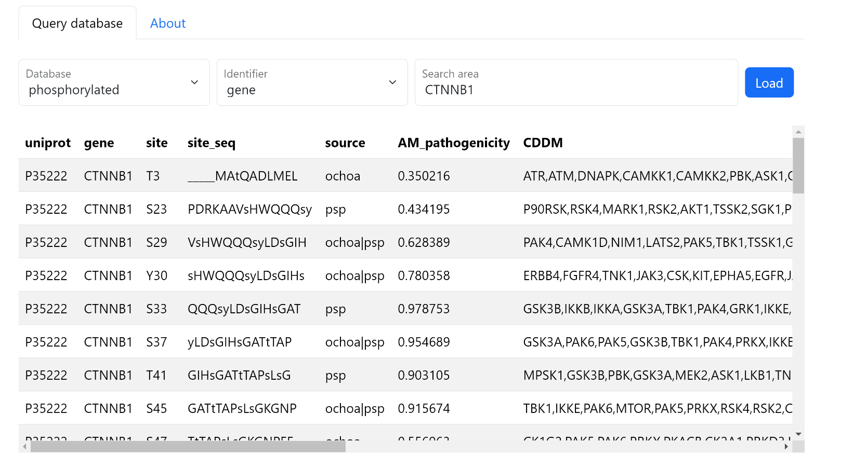Click the scroll-up arrow of the table

coord(798,132)
